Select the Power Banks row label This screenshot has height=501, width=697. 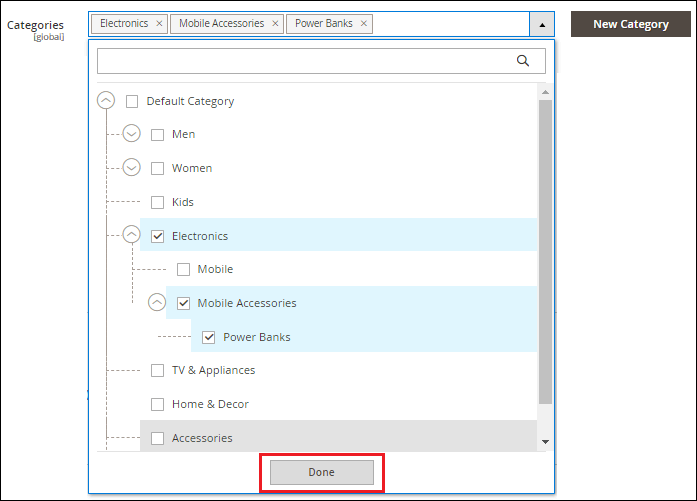tap(256, 337)
